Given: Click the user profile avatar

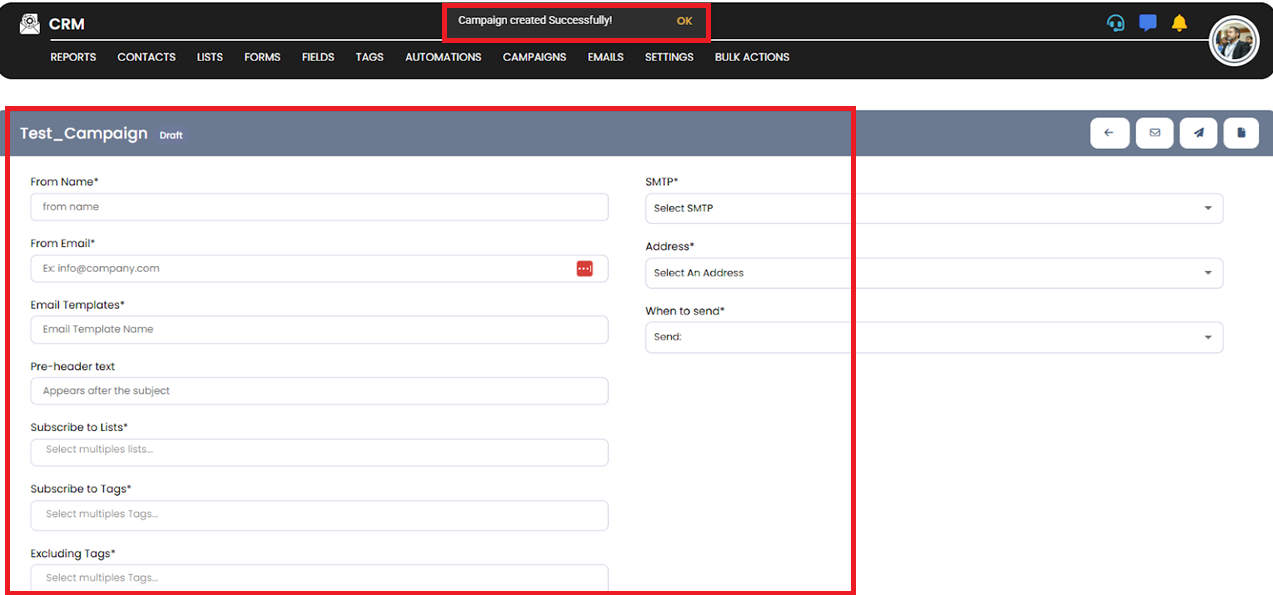Looking at the screenshot, I should [1233, 41].
